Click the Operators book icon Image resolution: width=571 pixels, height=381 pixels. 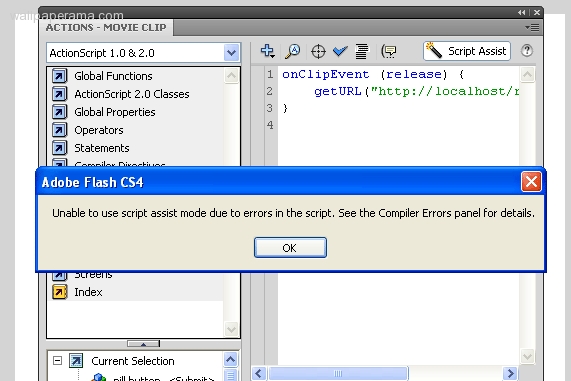point(59,130)
